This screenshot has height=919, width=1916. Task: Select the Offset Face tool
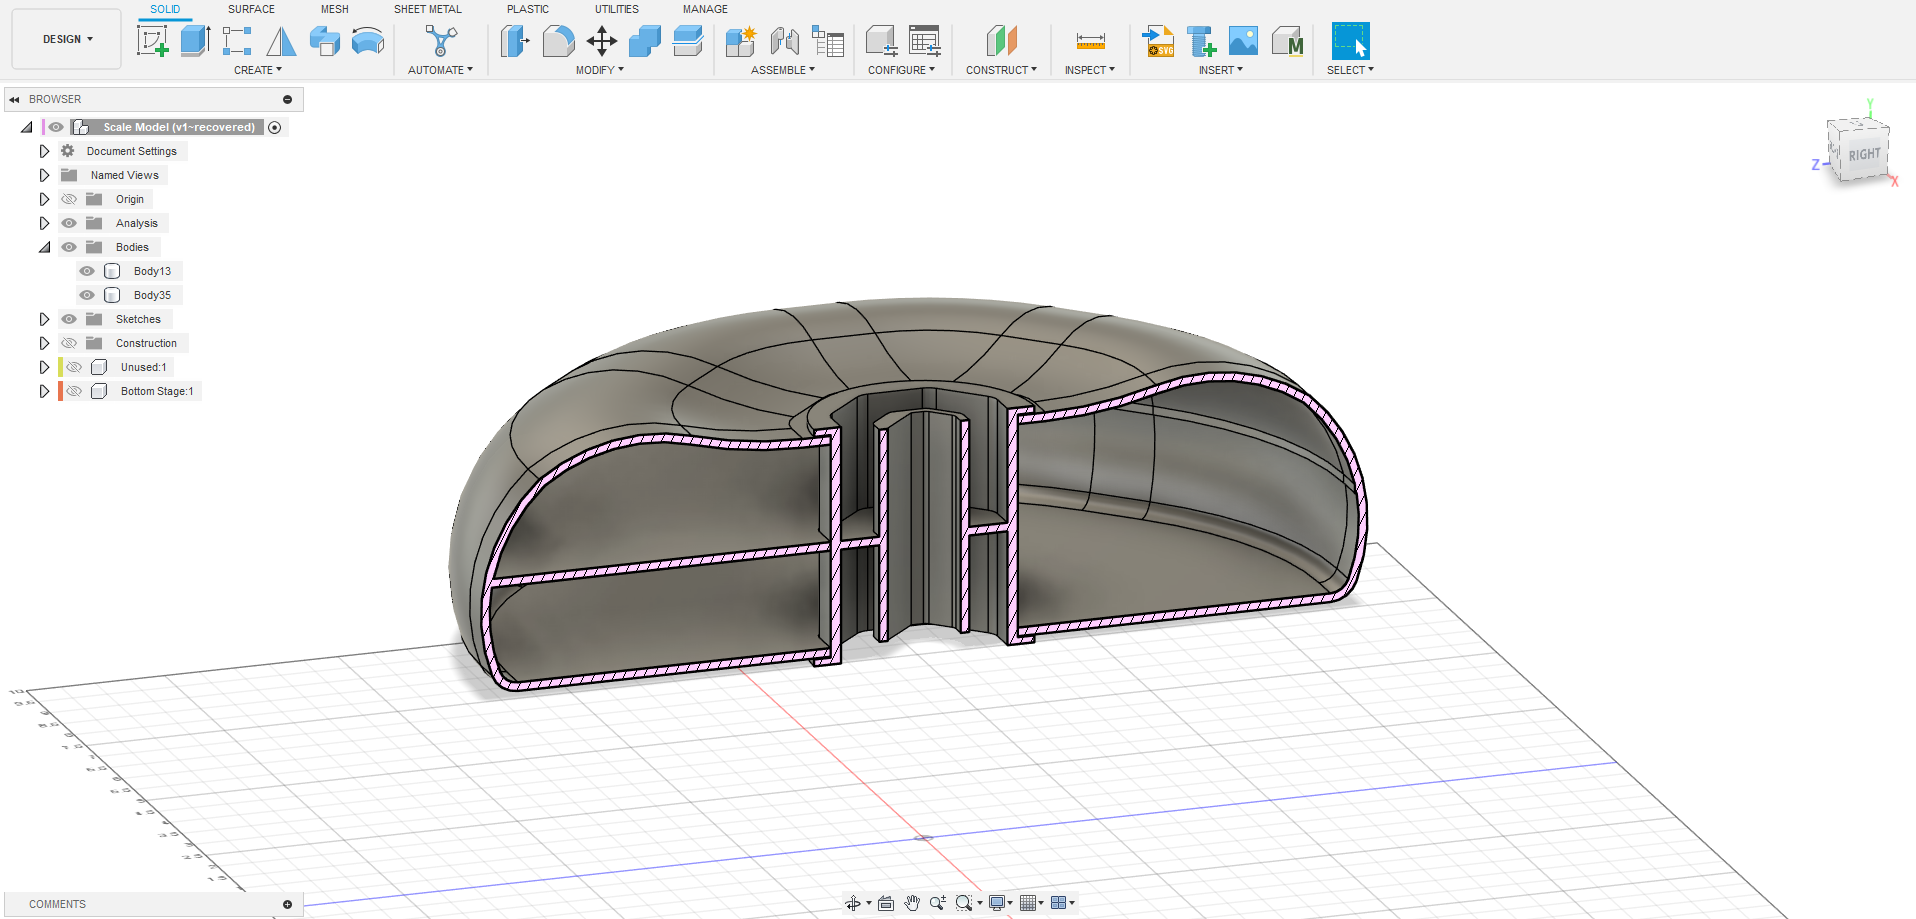(x=688, y=41)
